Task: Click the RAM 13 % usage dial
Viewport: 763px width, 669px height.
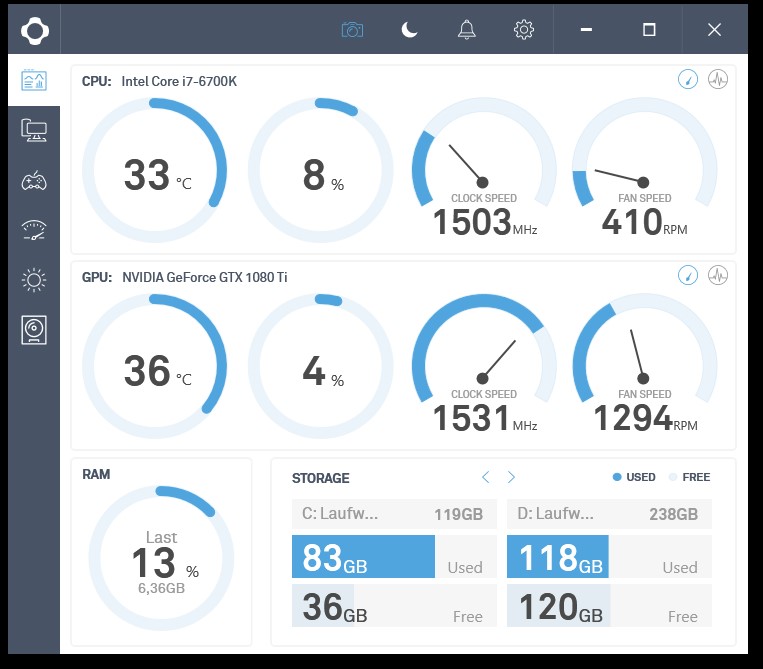Action: tap(161, 558)
